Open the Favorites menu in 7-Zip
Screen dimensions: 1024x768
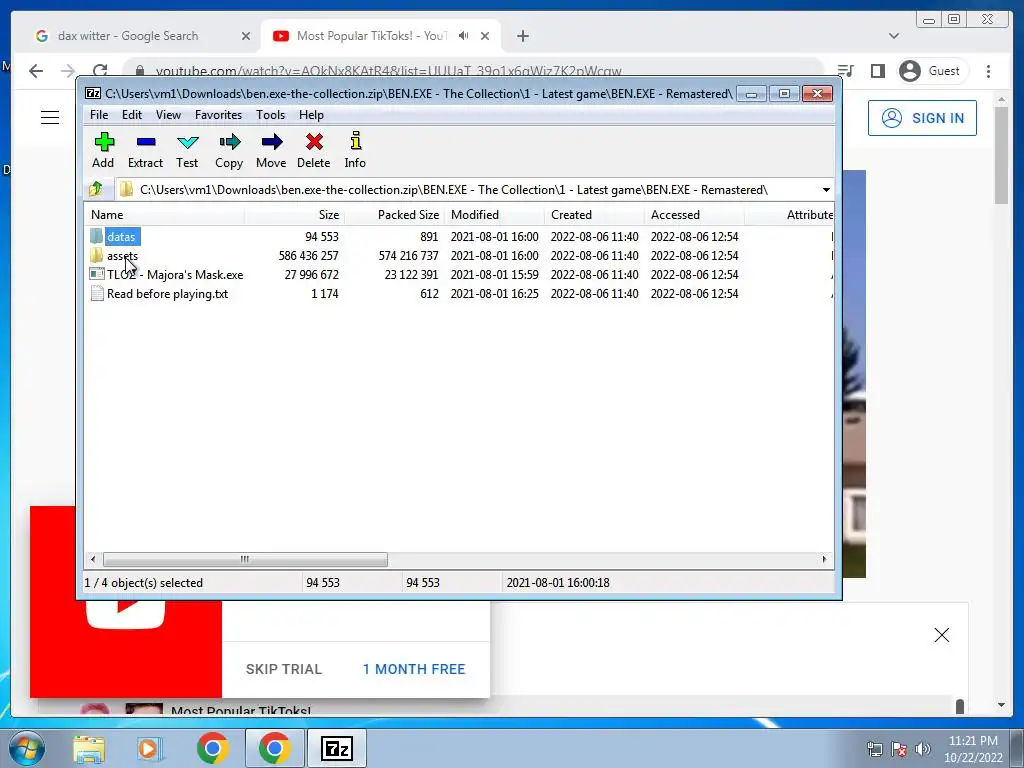coord(219,115)
